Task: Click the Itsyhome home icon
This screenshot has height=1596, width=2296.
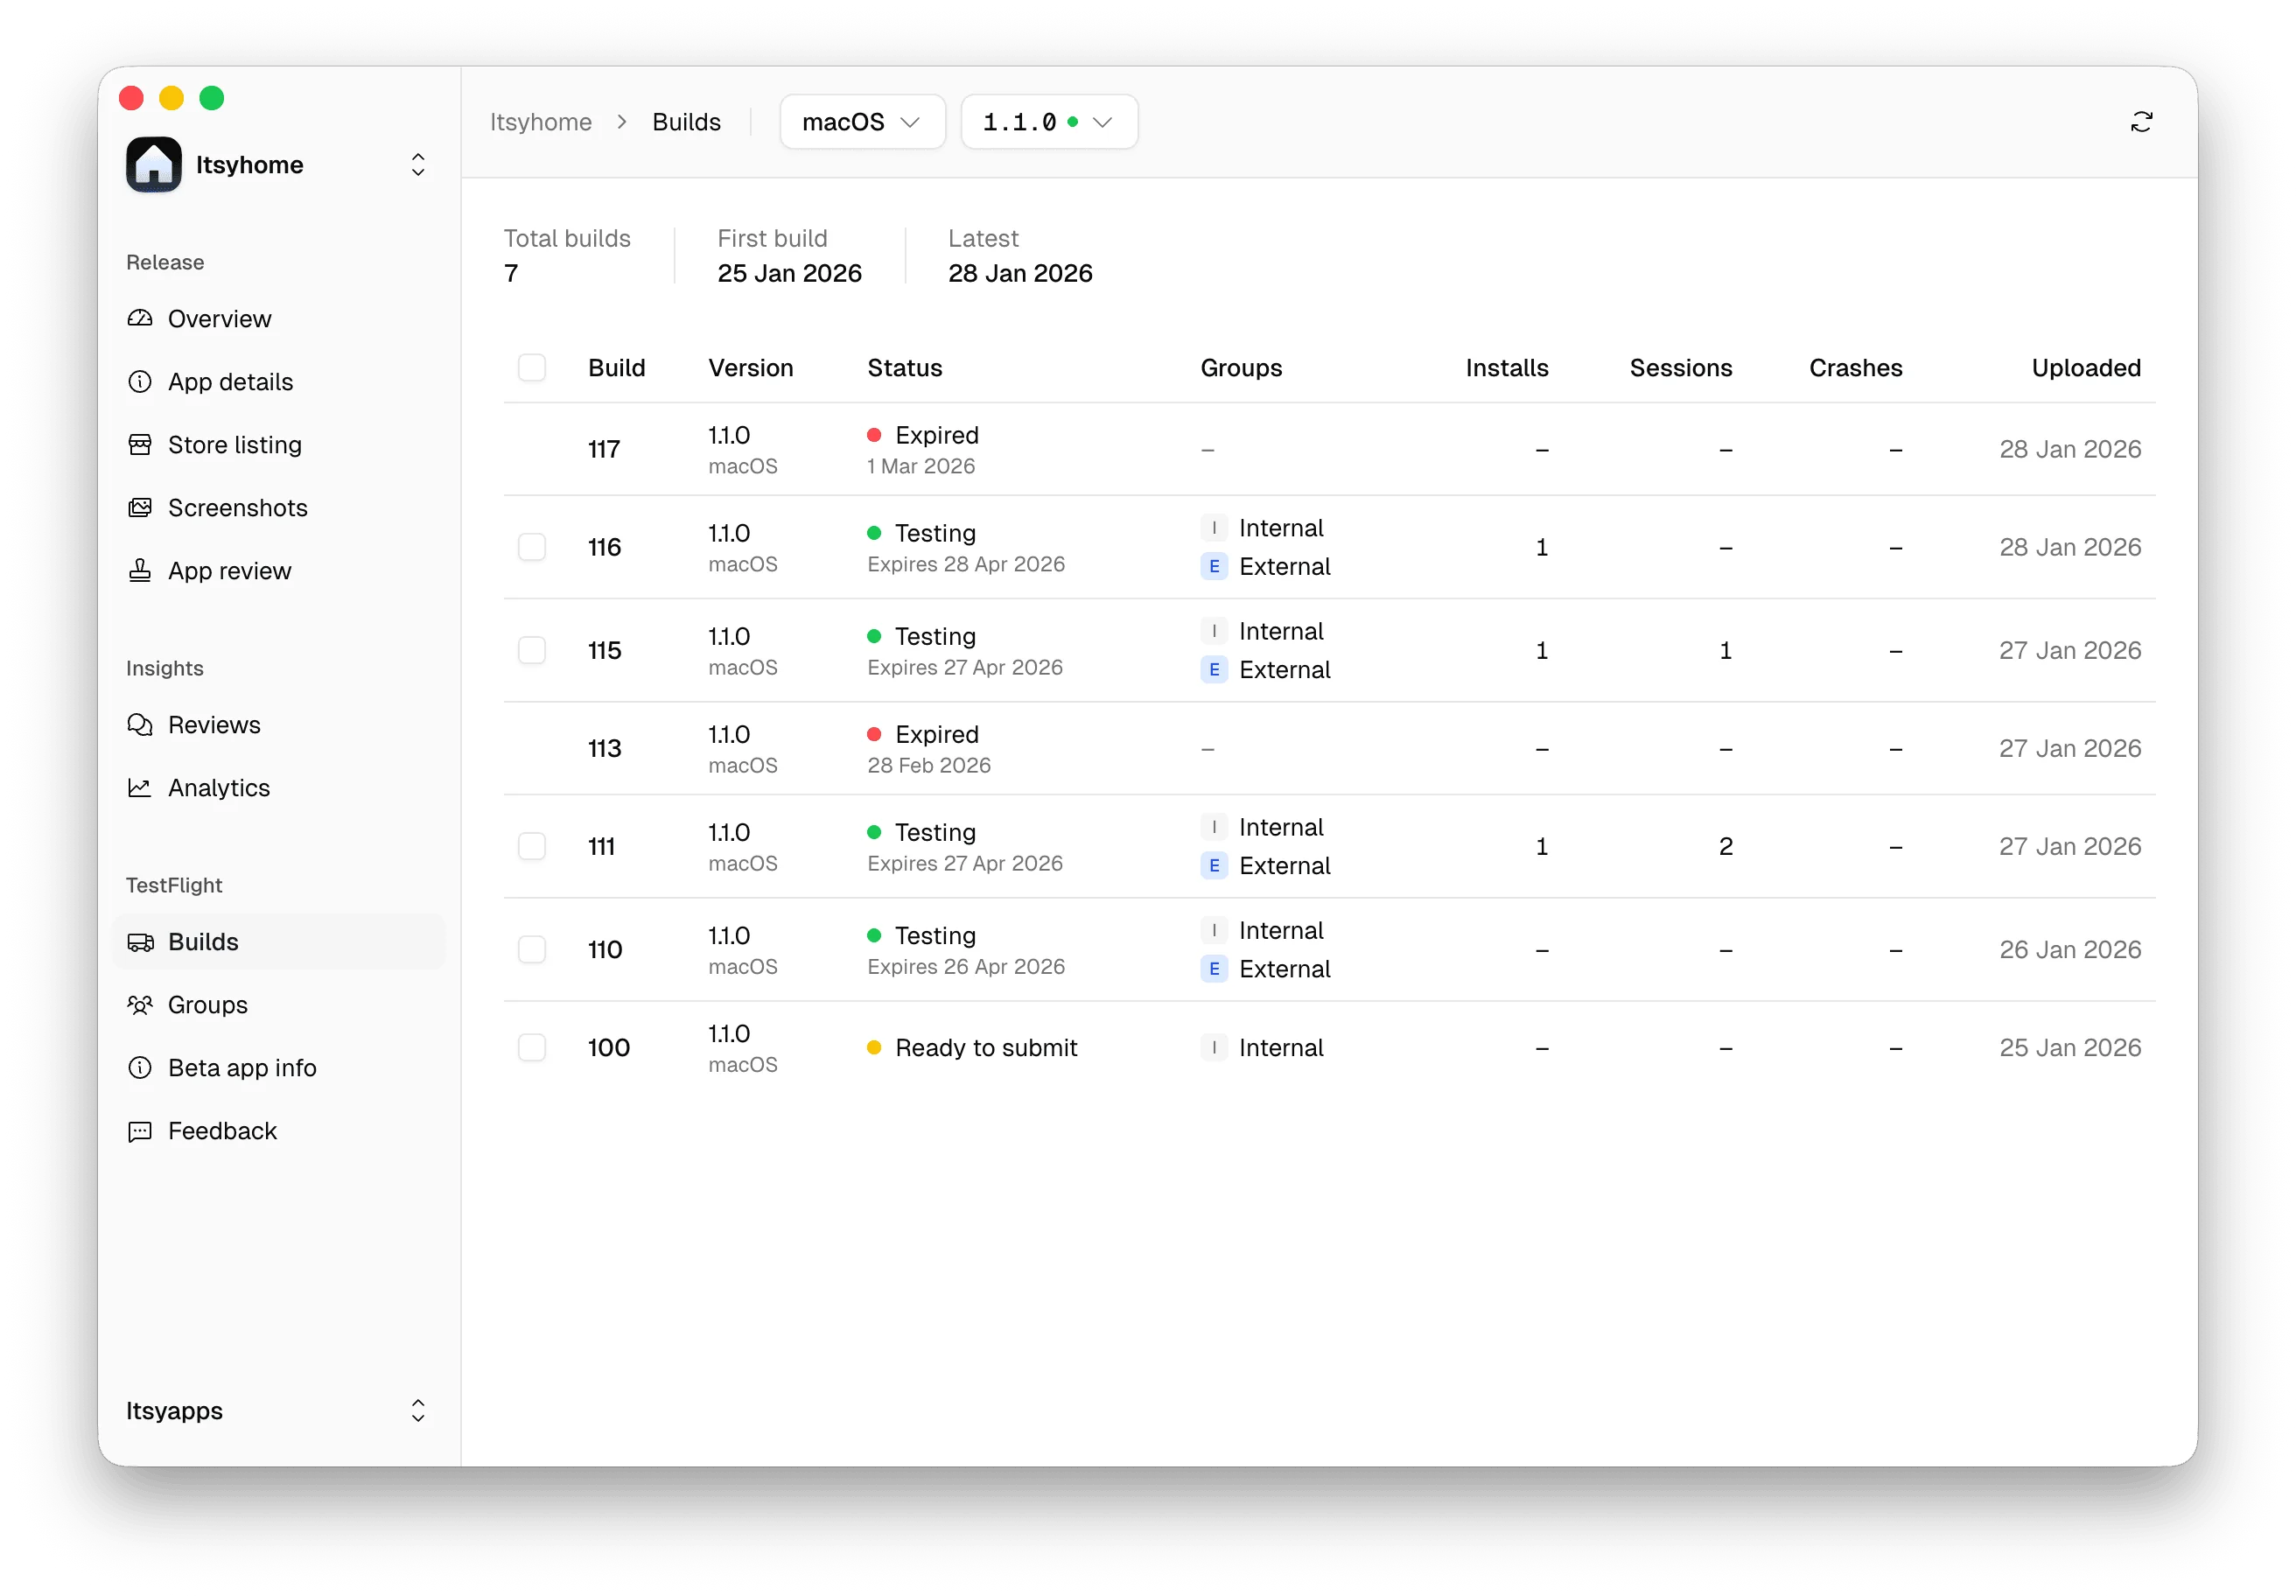Action: 152,164
